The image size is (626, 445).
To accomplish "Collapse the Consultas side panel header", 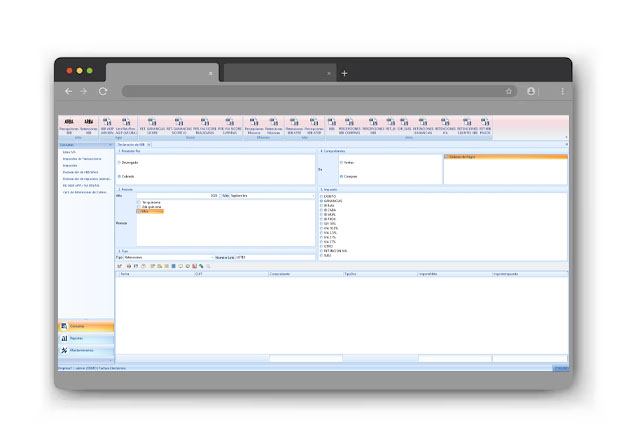I will (x=111, y=144).
